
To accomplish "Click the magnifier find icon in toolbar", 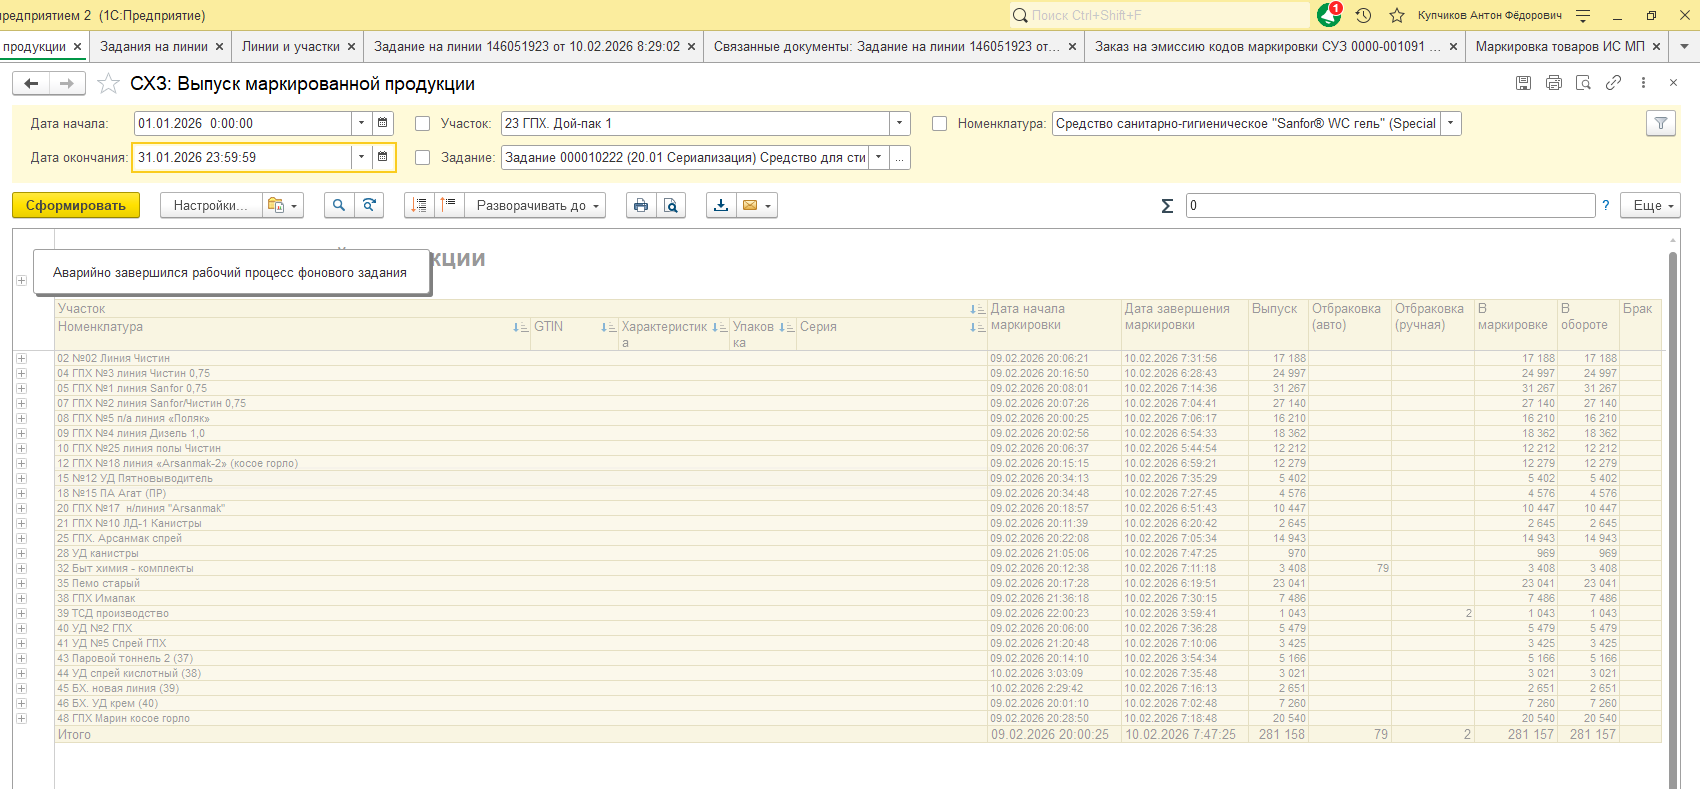I will 339,205.
